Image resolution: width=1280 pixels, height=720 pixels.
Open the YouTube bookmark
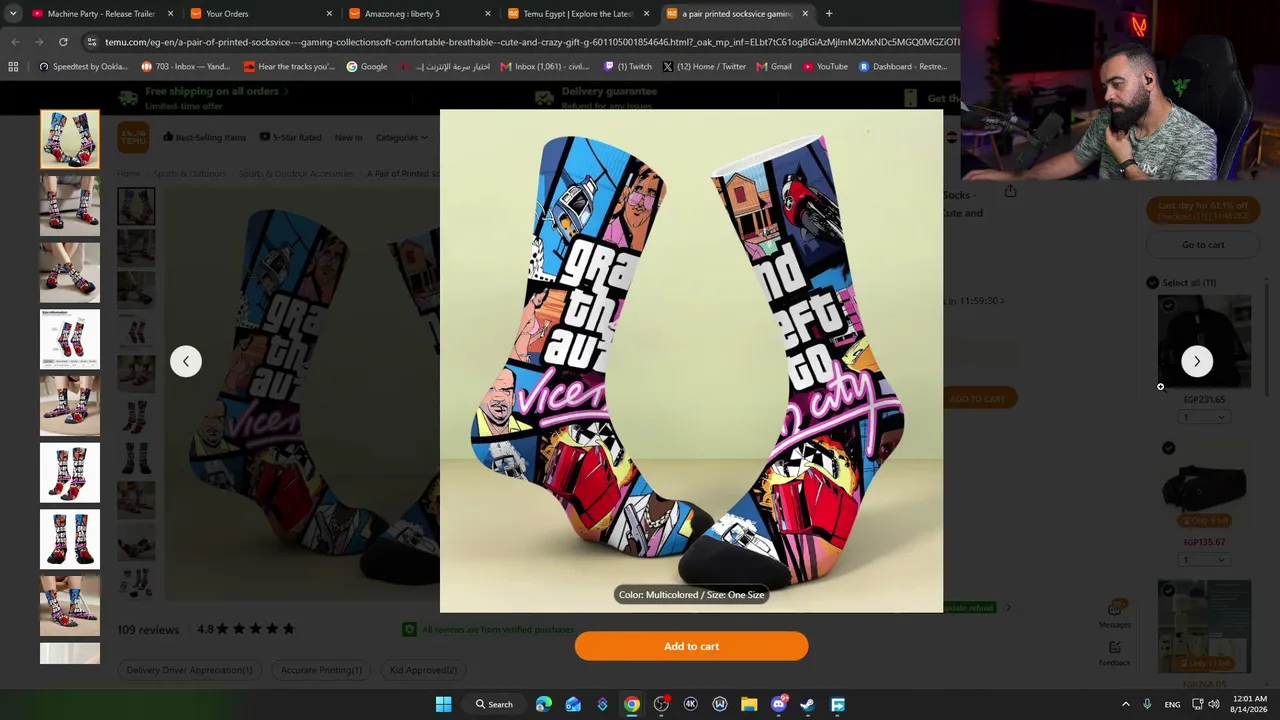click(825, 67)
